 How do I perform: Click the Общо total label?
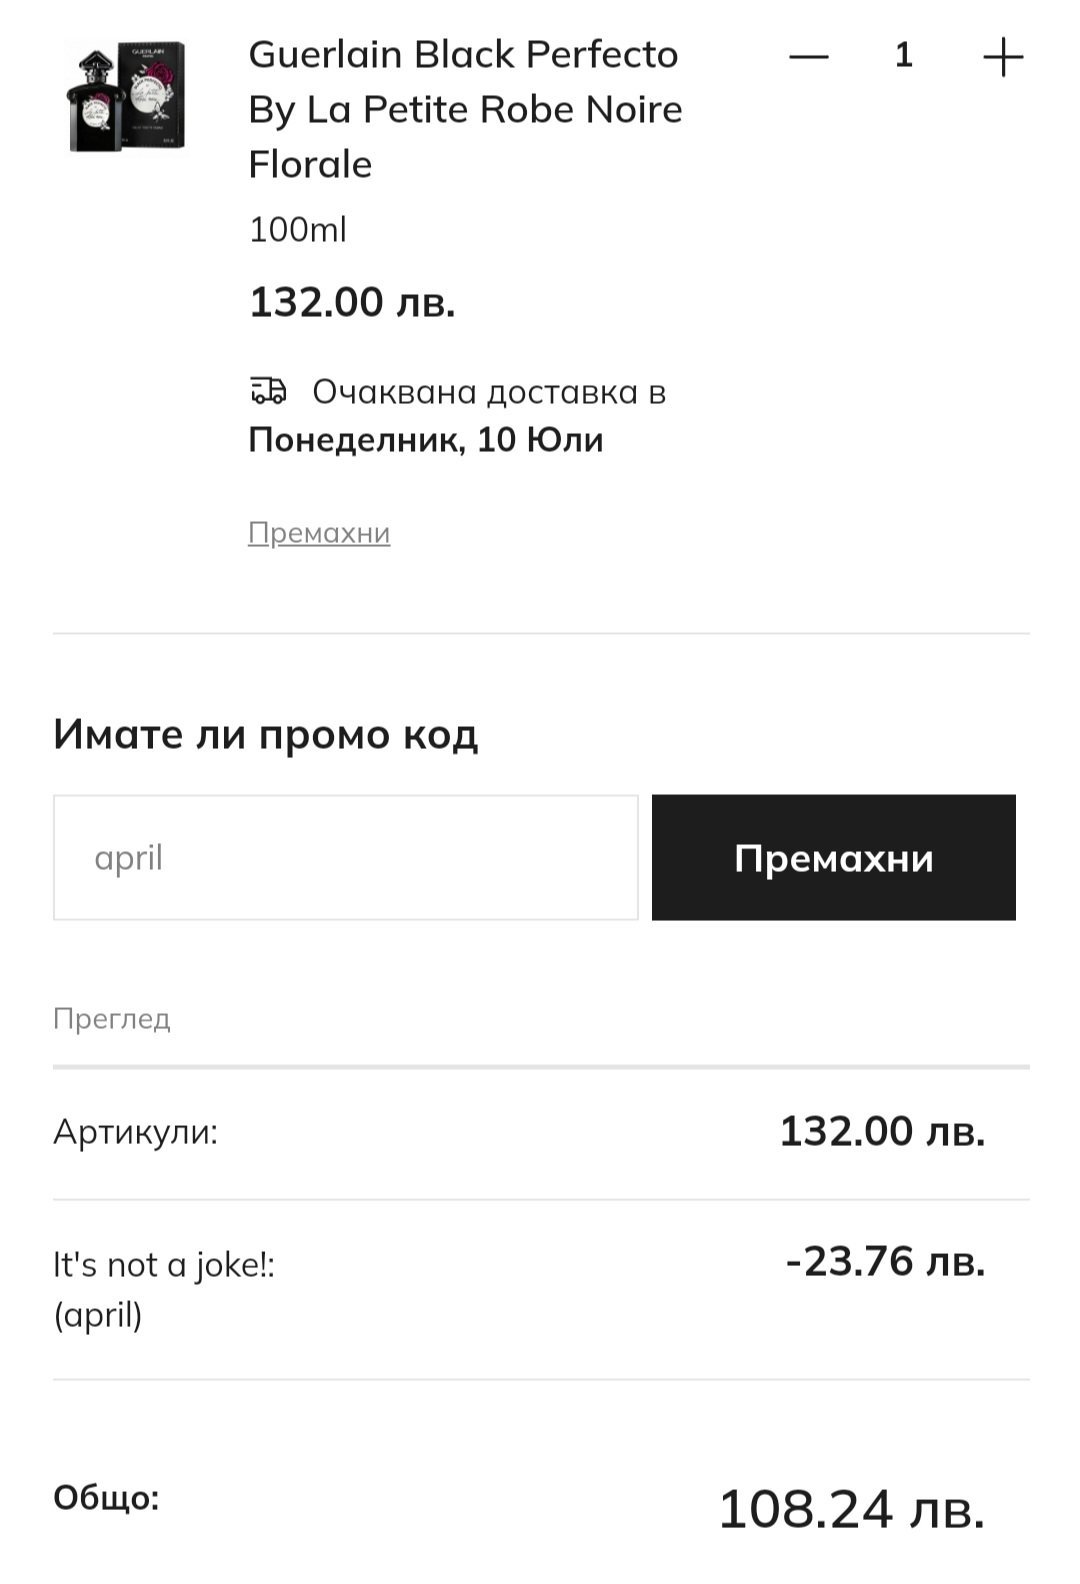106,1497
